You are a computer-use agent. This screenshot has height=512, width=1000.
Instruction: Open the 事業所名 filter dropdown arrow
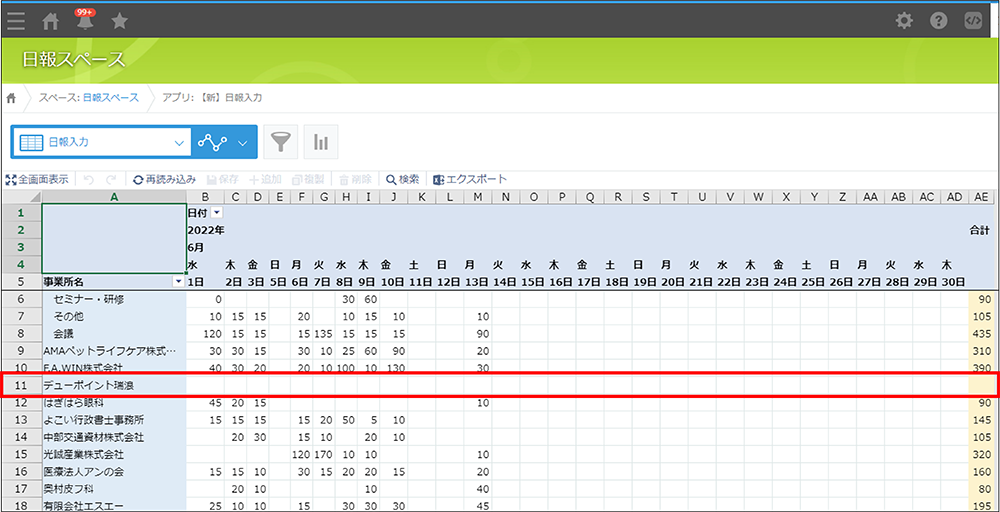[x=179, y=281]
